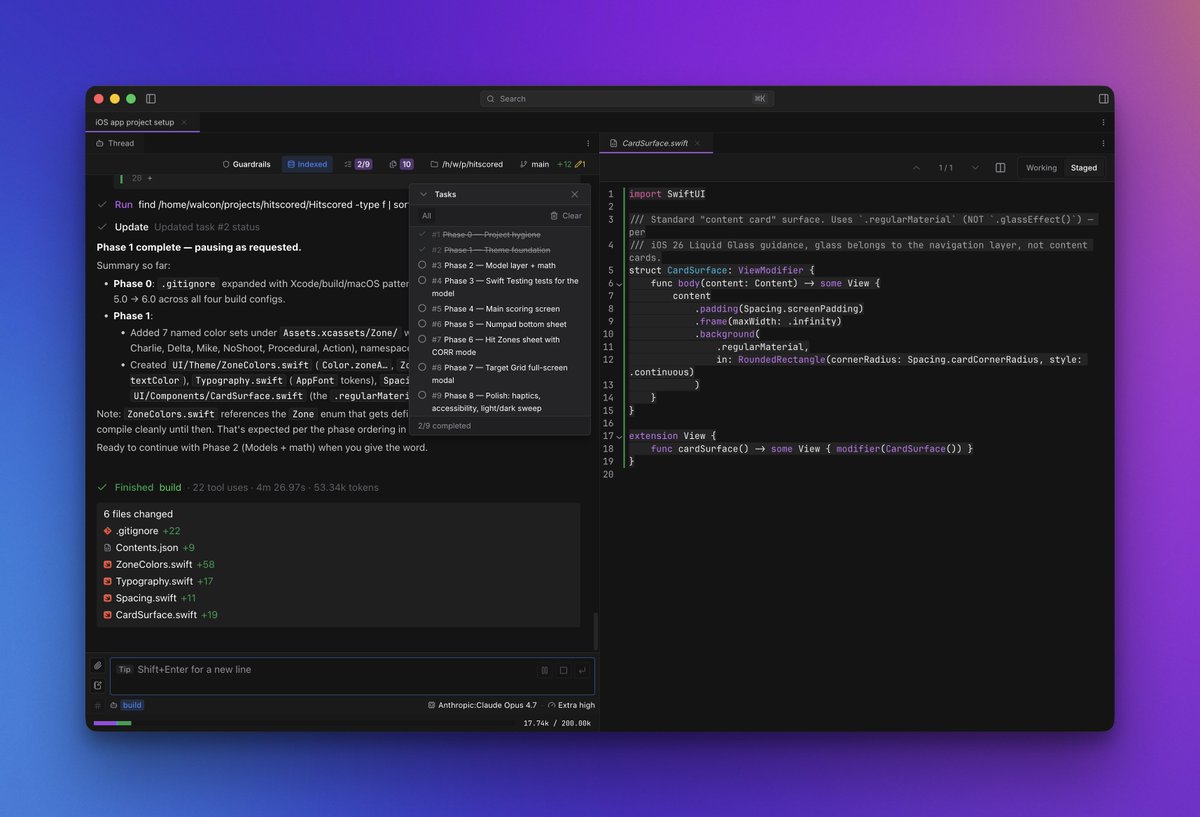
Task: Click the stop square icon in input box
Action: (563, 671)
